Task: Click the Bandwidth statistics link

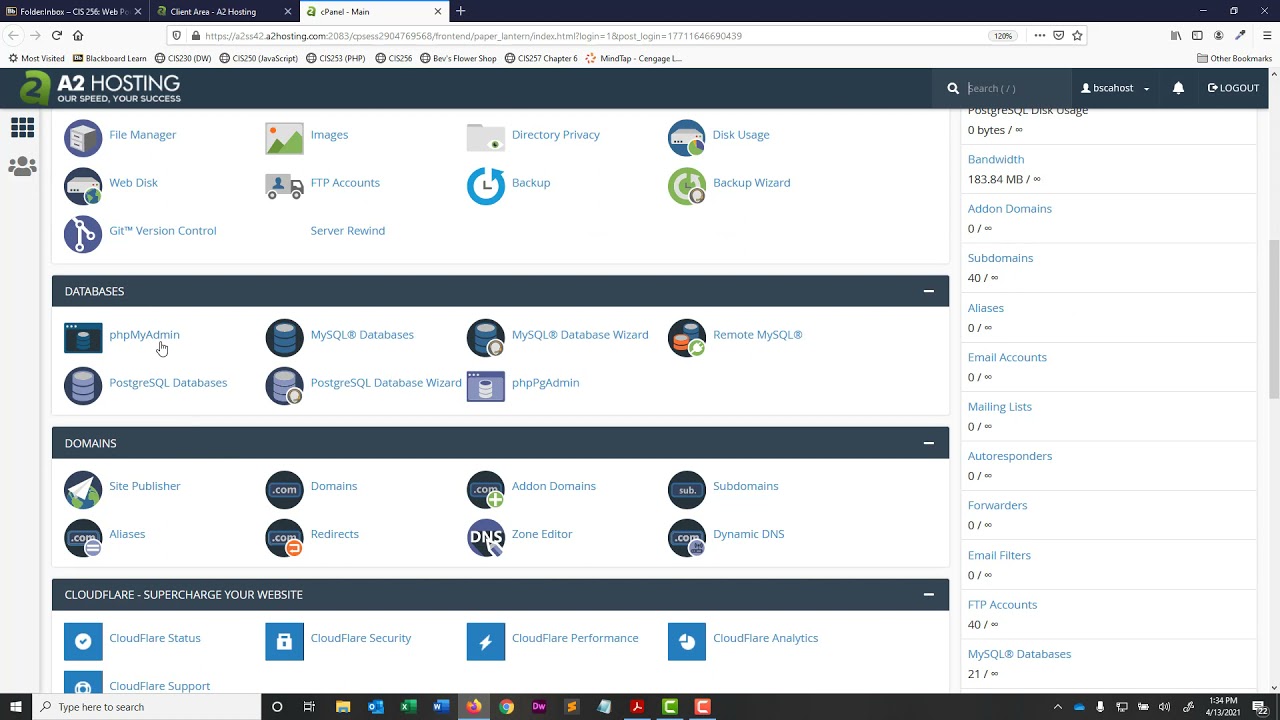Action: pos(996,159)
